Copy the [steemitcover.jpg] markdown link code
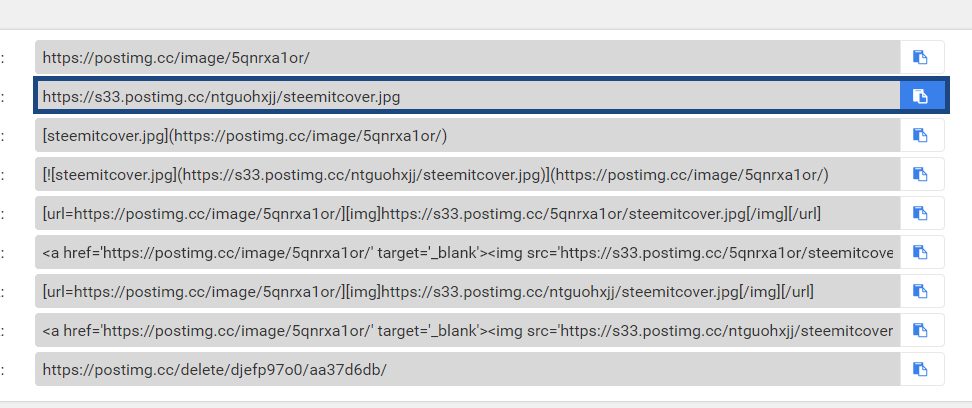Image resolution: width=972 pixels, height=408 pixels. tap(922, 135)
